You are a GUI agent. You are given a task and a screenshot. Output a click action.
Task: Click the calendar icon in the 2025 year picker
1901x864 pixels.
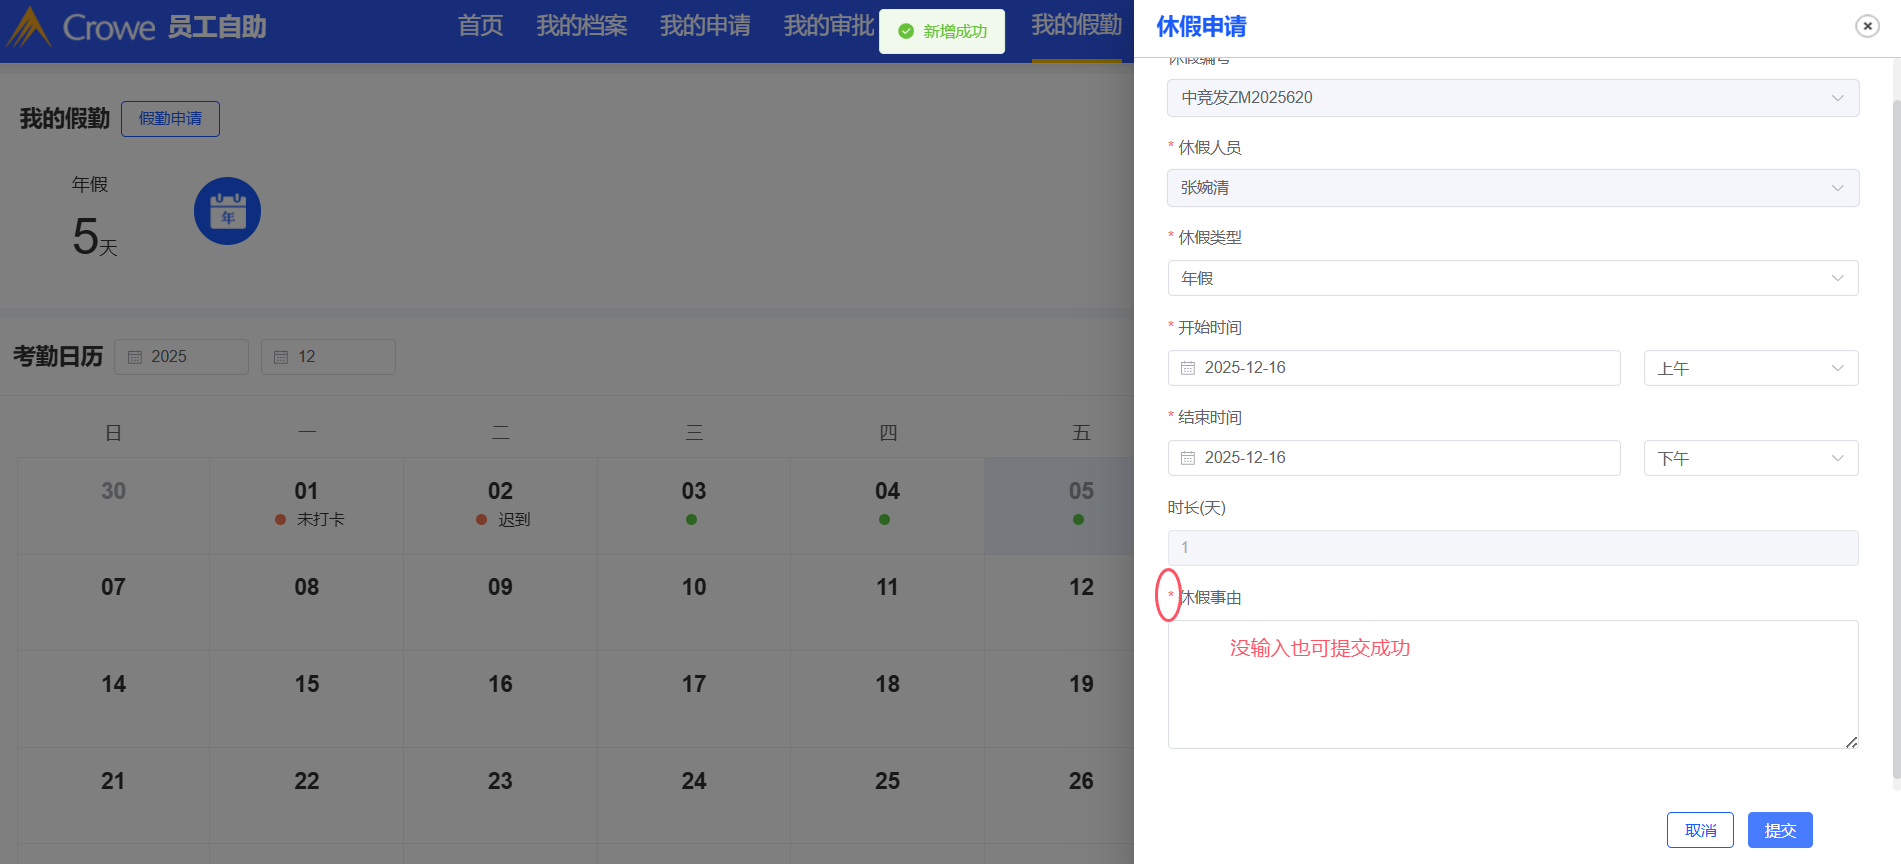(x=135, y=357)
